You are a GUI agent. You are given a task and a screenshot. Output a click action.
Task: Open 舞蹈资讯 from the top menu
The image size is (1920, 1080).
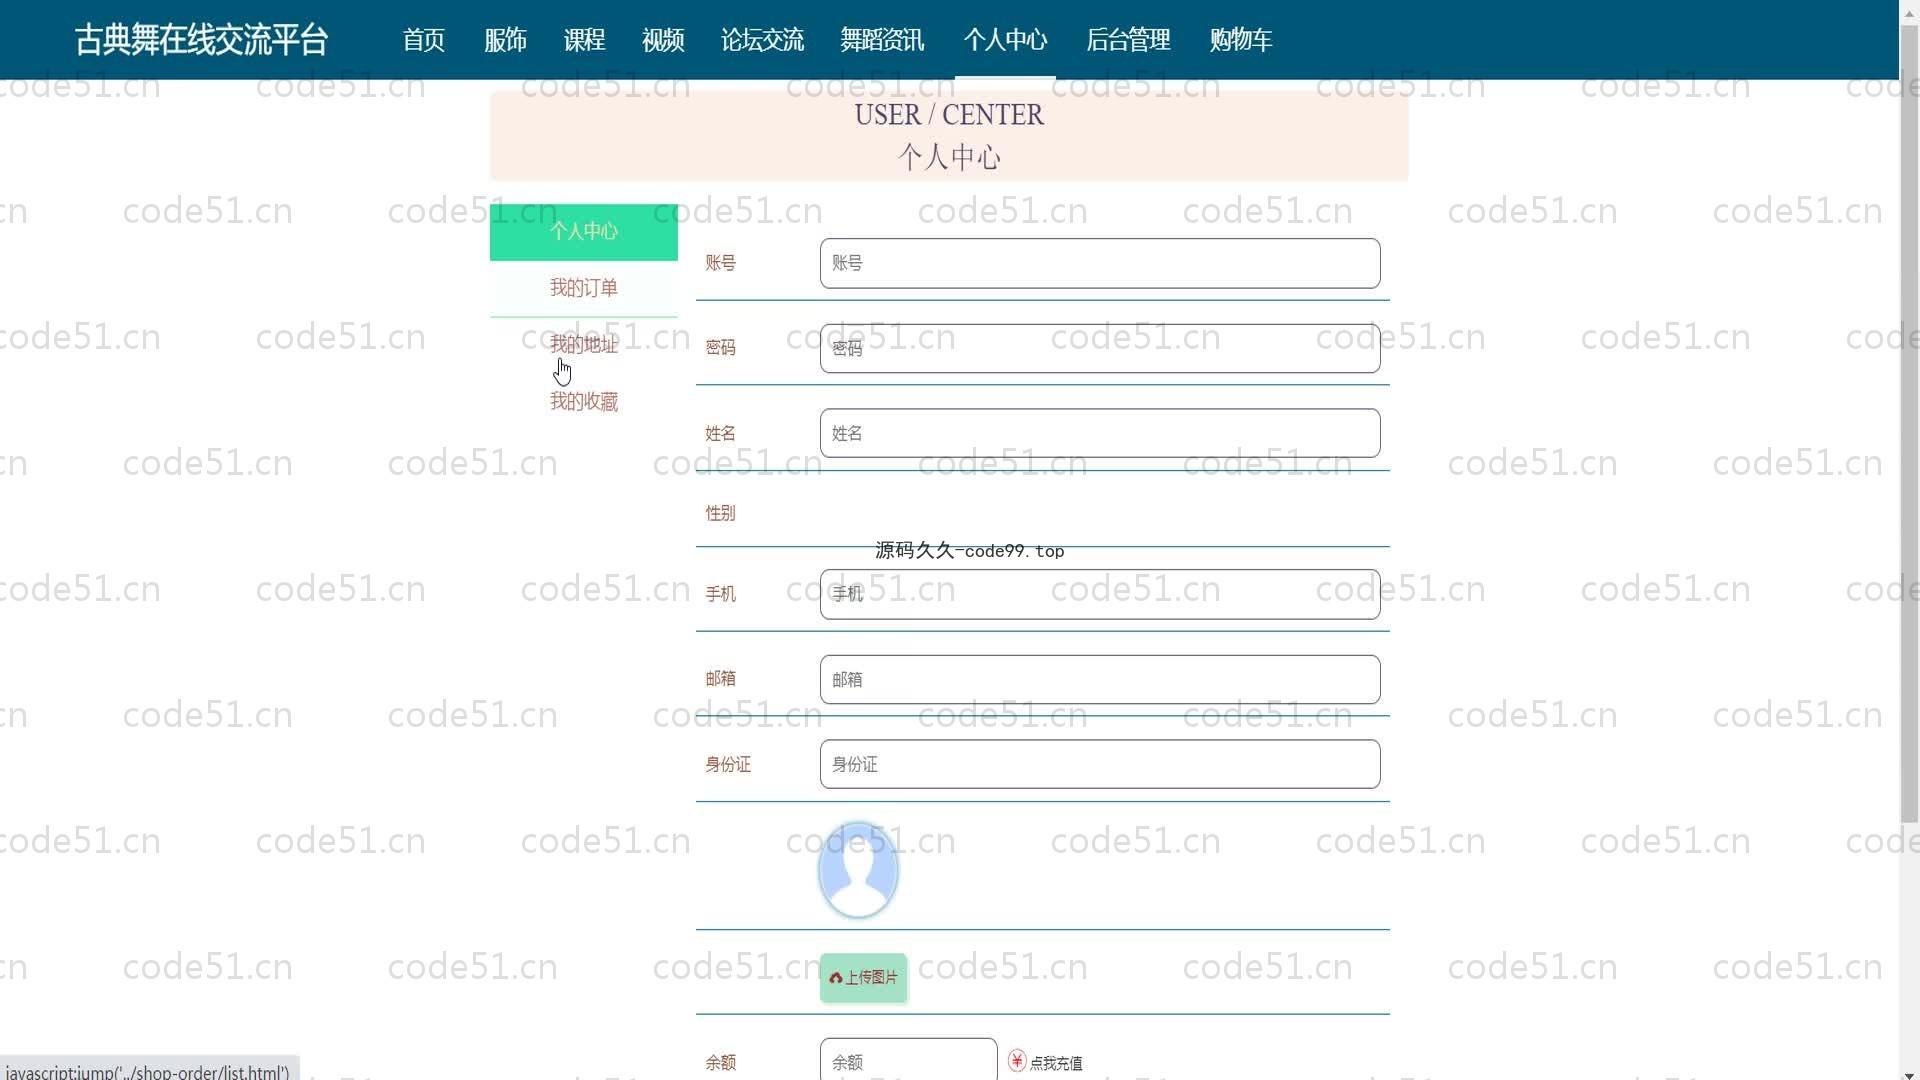coord(882,40)
